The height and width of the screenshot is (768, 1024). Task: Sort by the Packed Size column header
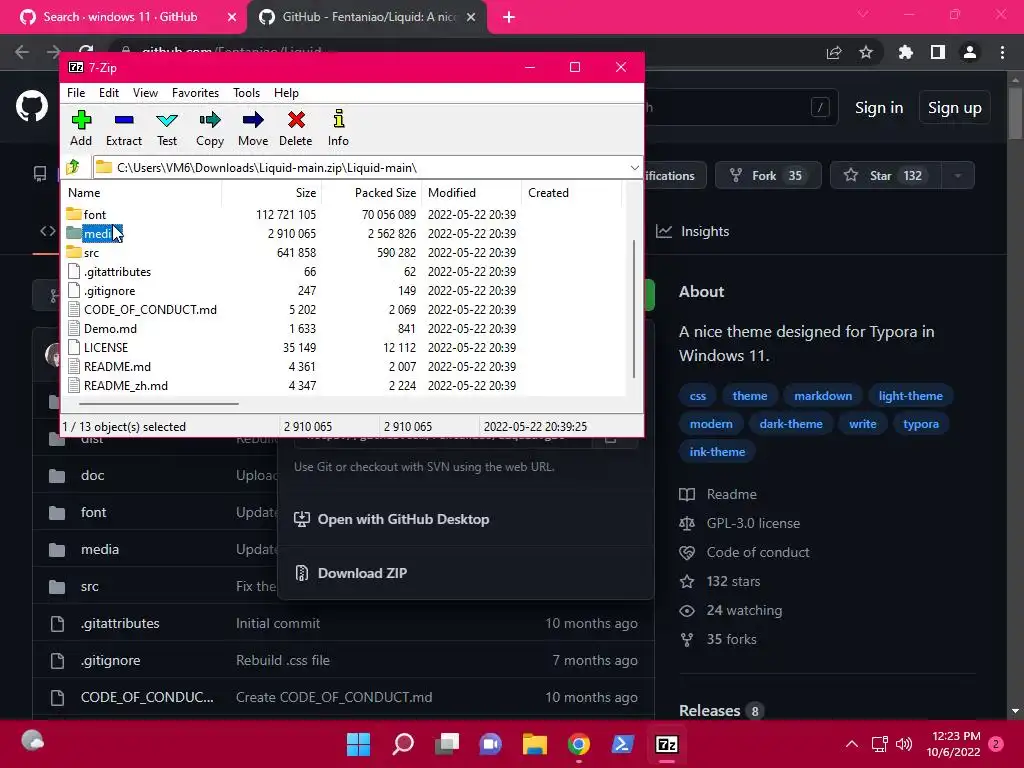[x=372, y=193]
